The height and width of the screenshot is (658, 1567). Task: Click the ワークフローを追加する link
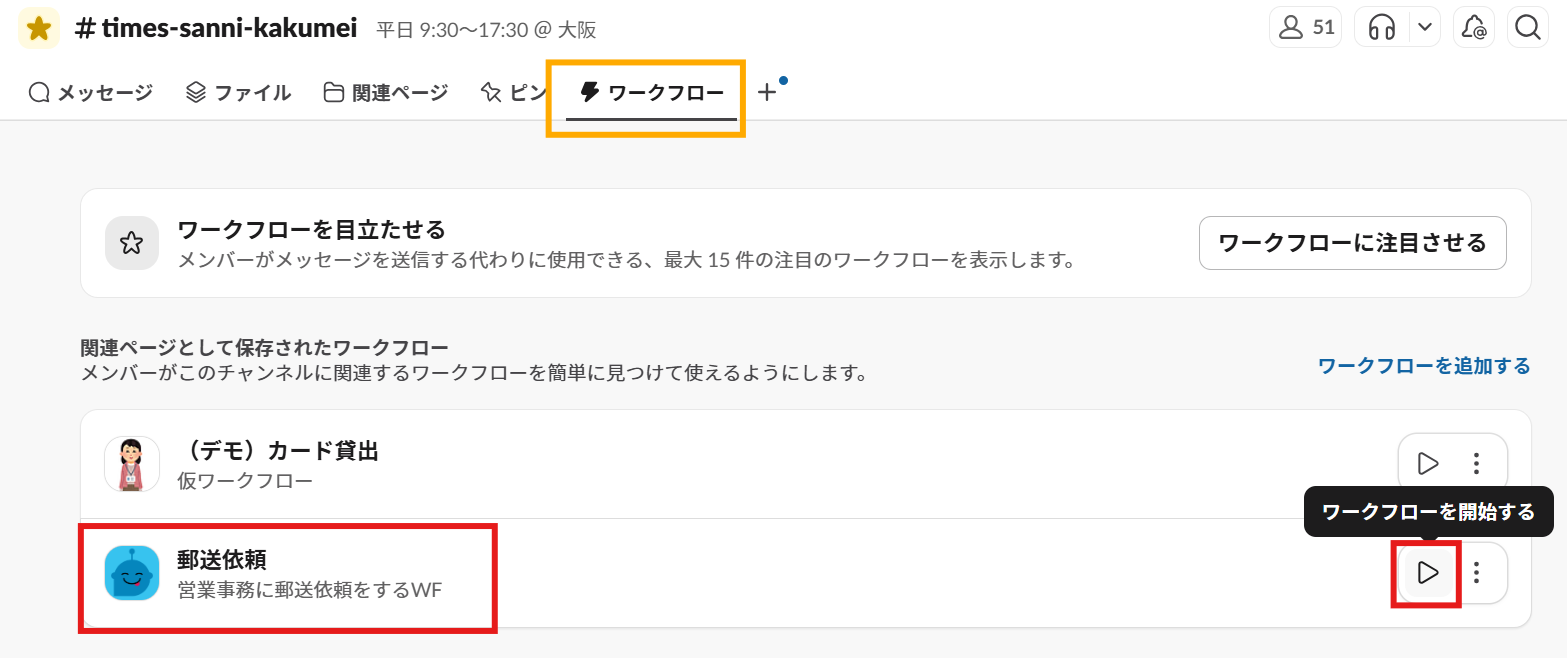(1424, 366)
